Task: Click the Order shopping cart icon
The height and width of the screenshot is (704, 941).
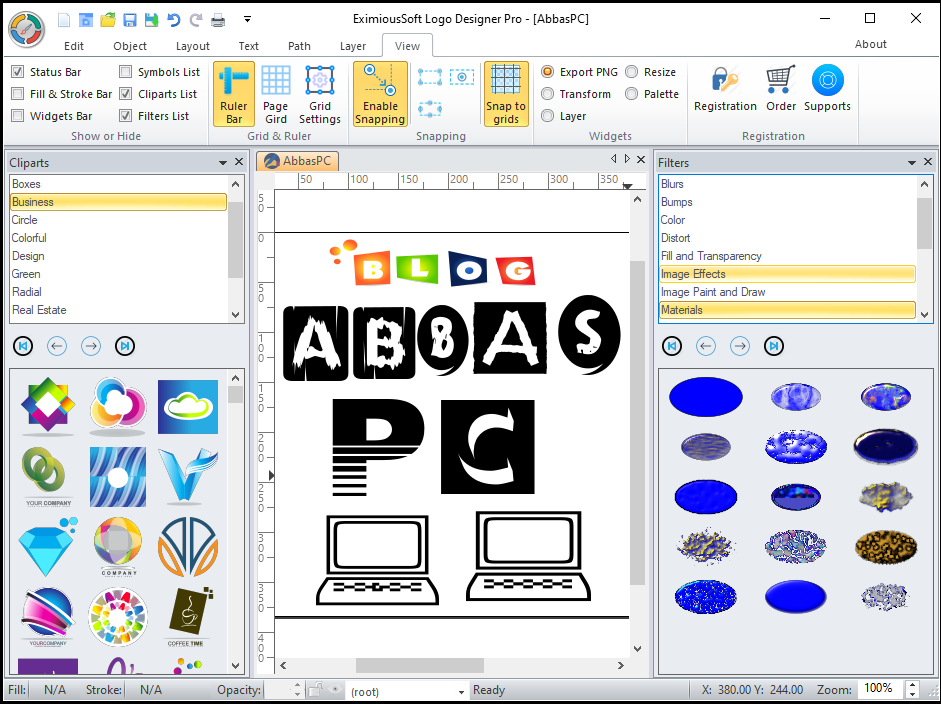Action: tap(781, 89)
